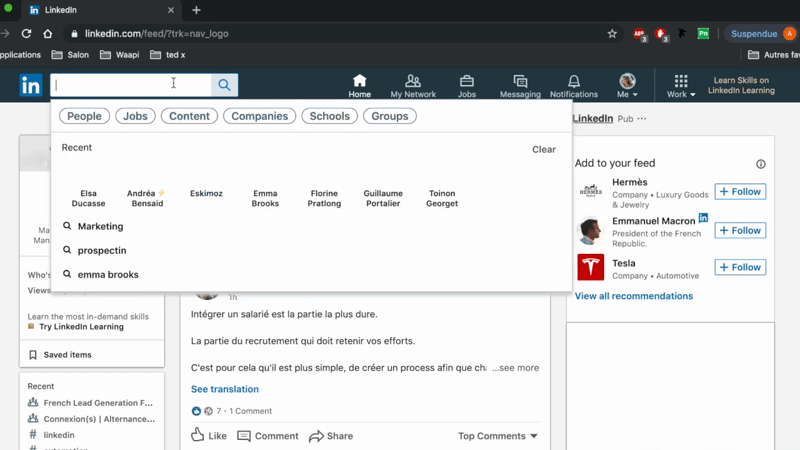Click into the LinkedIn search field
Screen dimensions: 800x450
pos(131,85)
